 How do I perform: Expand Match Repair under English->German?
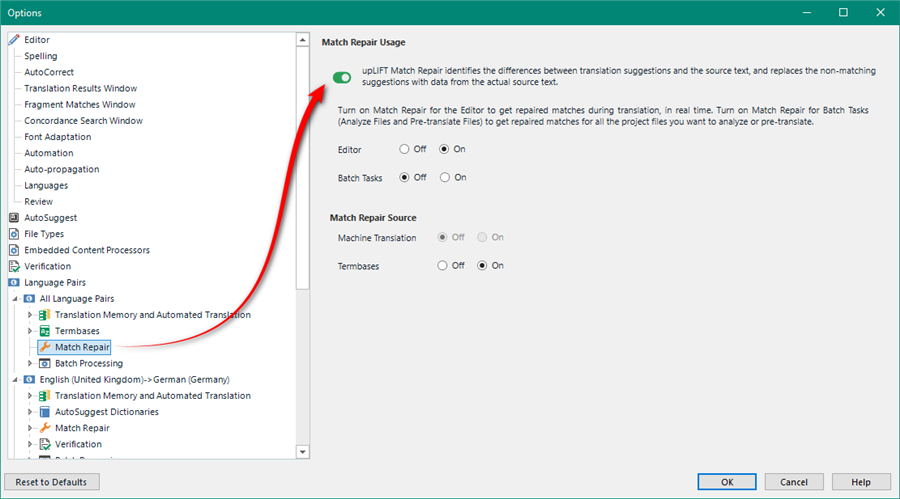pyautogui.click(x=30, y=428)
